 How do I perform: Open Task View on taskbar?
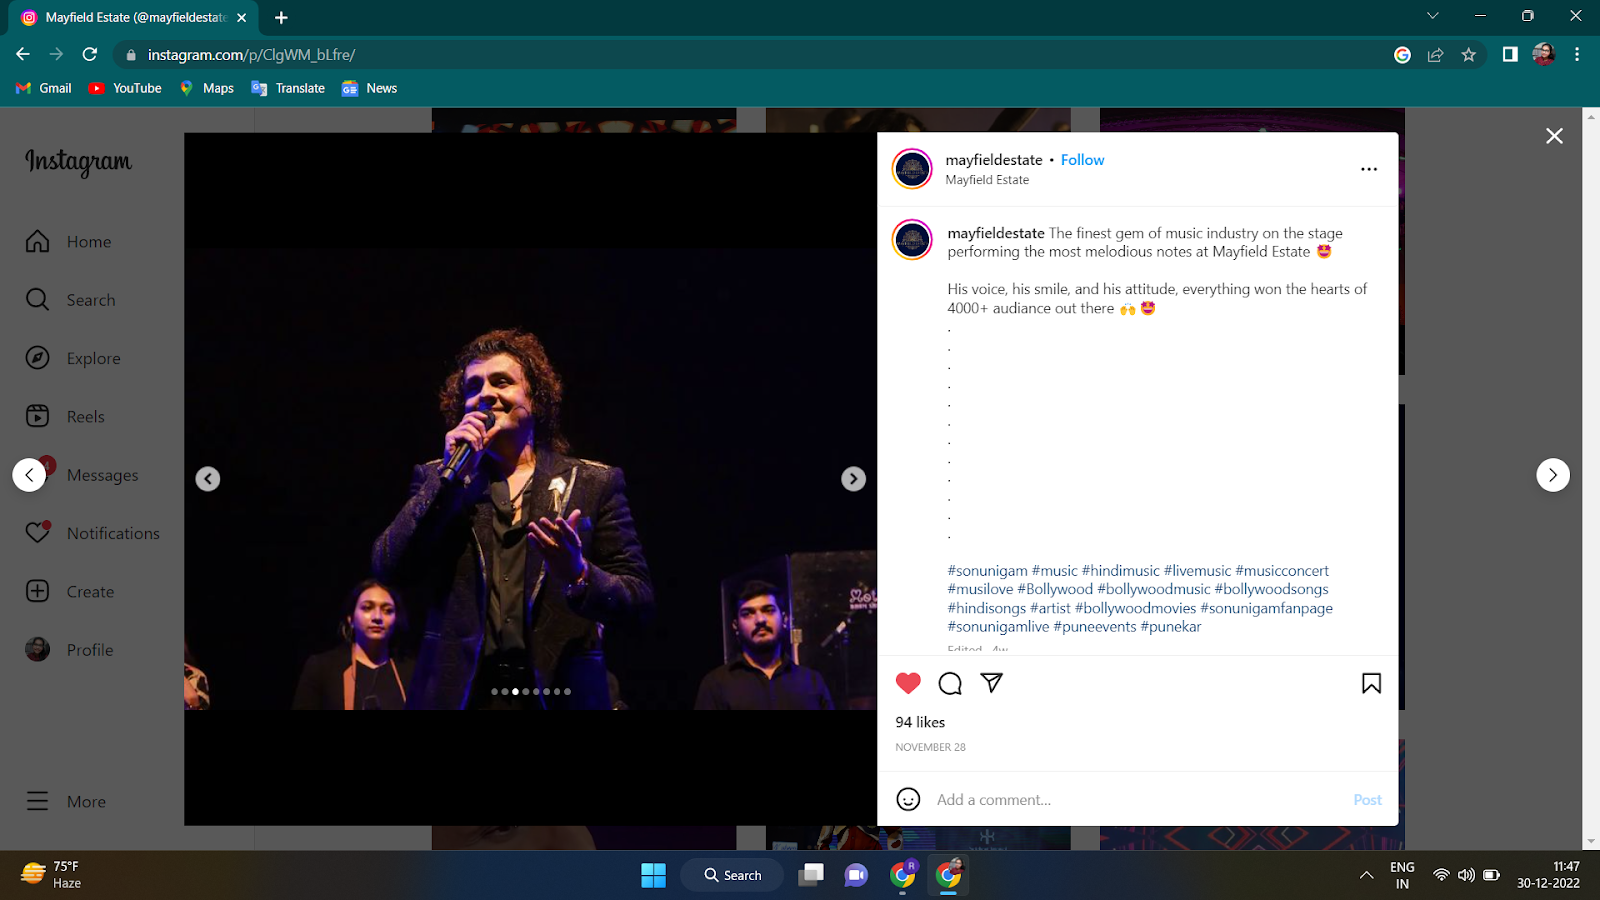(811, 875)
